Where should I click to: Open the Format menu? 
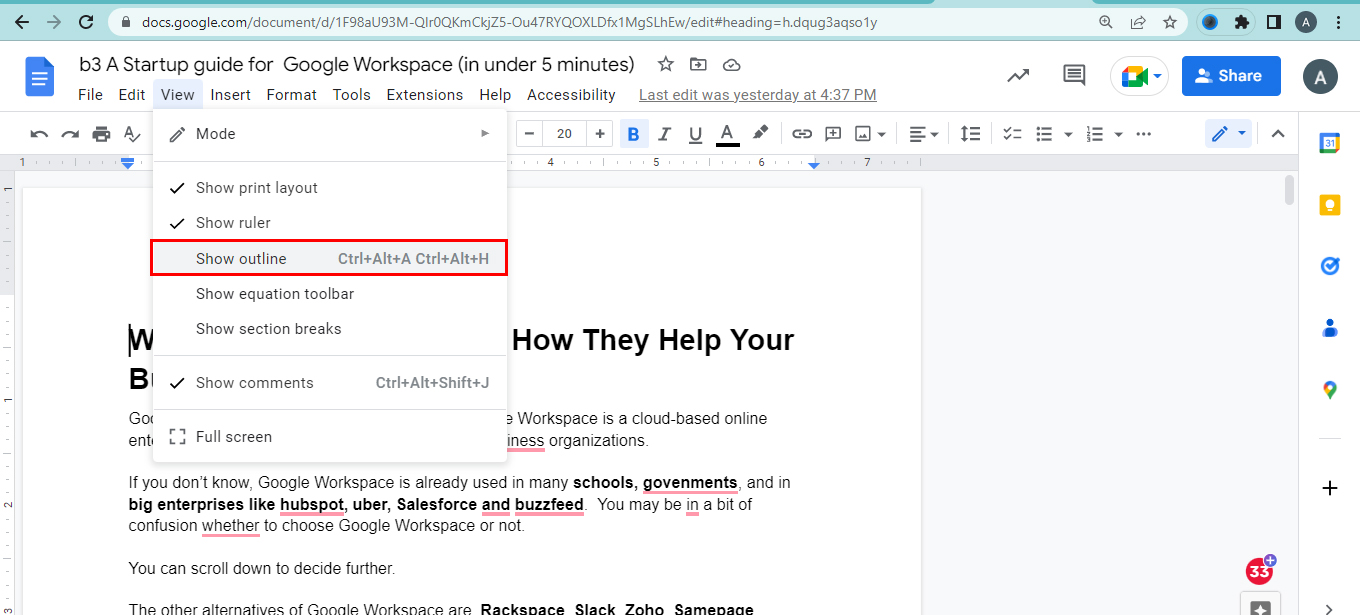tap(292, 95)
